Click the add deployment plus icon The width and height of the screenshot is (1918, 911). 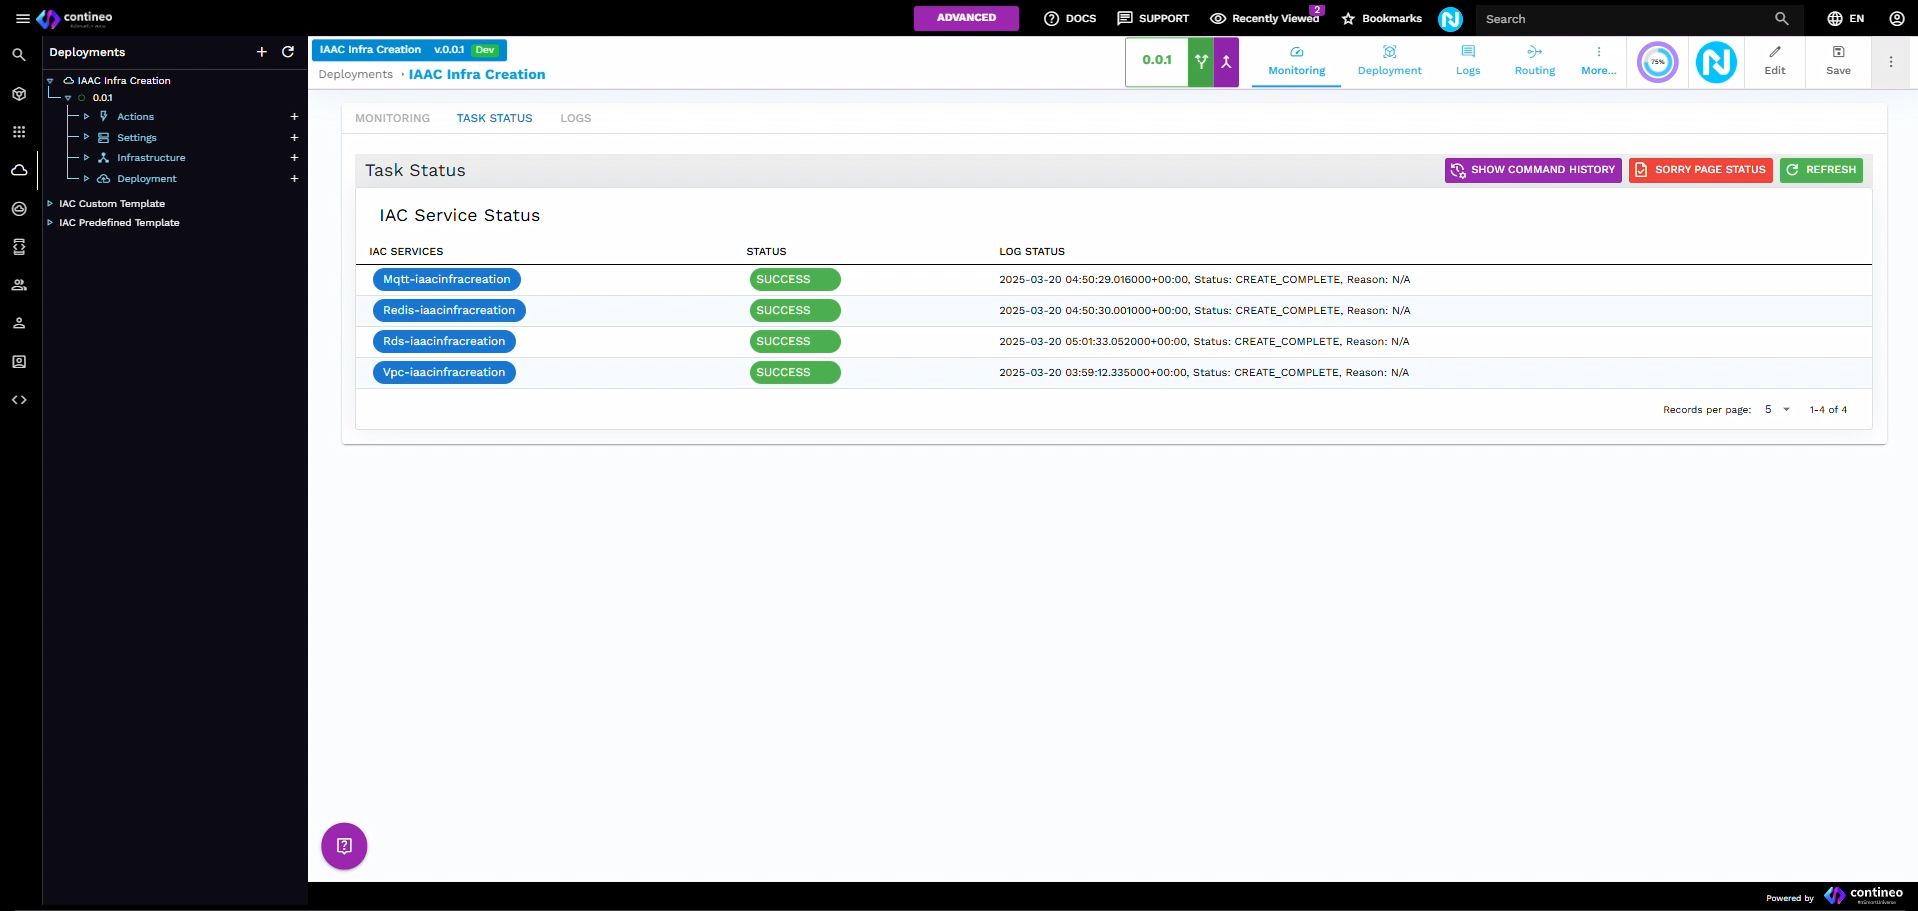click(x=262, y=52)
